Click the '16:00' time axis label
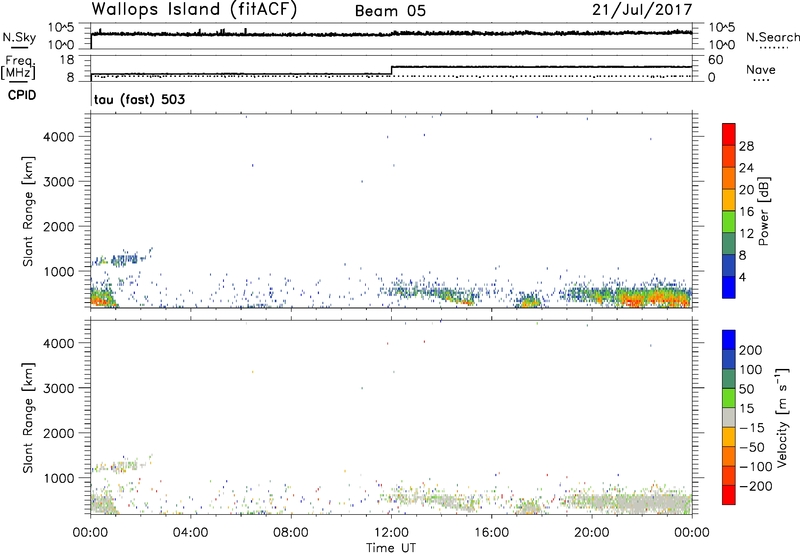Viewport: 800px width, 554px height. pos(491,533)
